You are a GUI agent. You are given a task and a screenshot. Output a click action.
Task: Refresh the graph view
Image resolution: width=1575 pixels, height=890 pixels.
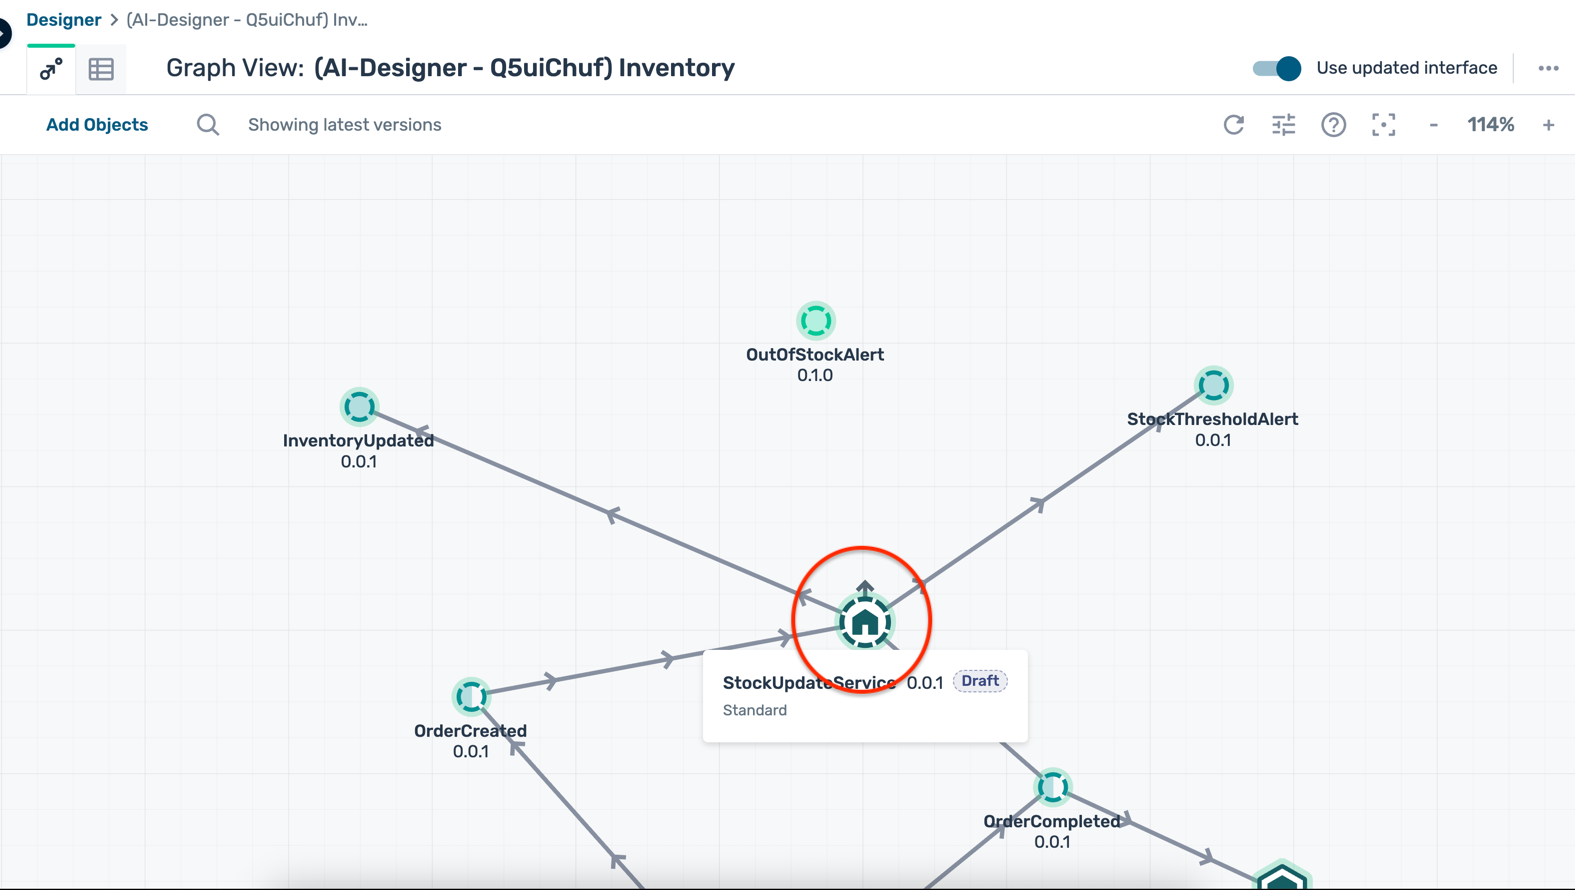[x=1233, y=125]
